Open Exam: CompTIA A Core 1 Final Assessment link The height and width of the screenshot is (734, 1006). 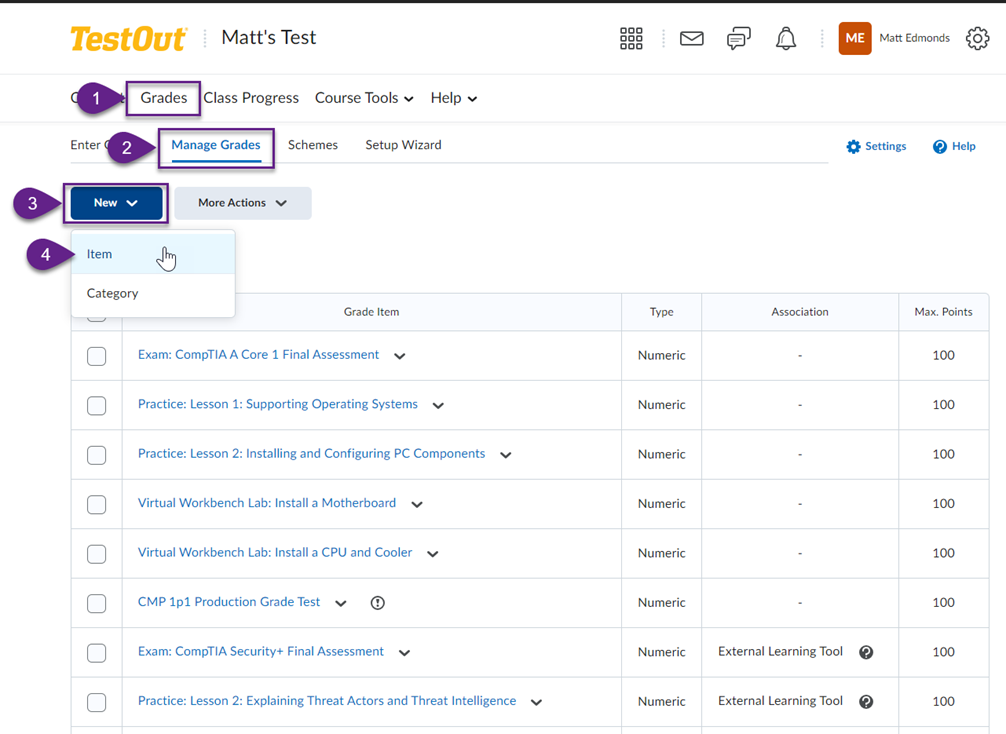click(x=259, y=355)
